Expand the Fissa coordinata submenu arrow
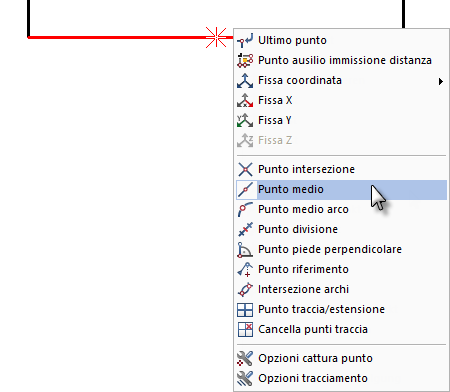Image resolution: width=450 pixels, height=392 pixels. [441, 81]
